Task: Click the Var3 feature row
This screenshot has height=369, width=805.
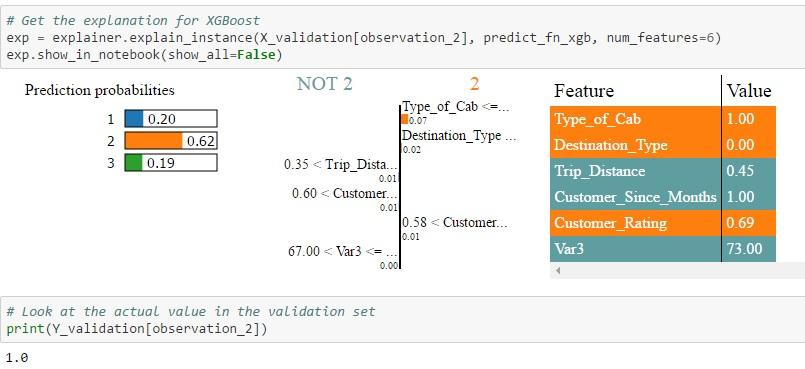Action: tap(663, 249)
